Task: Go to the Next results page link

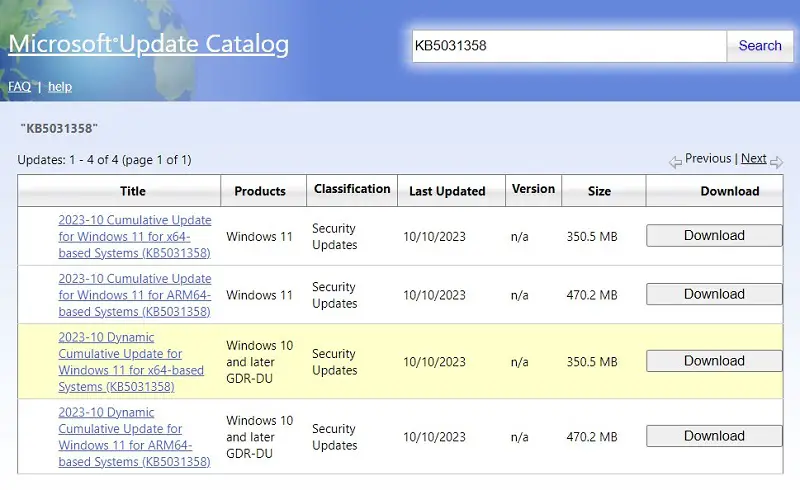Action: pyautogui.click(x=753, y=158)
